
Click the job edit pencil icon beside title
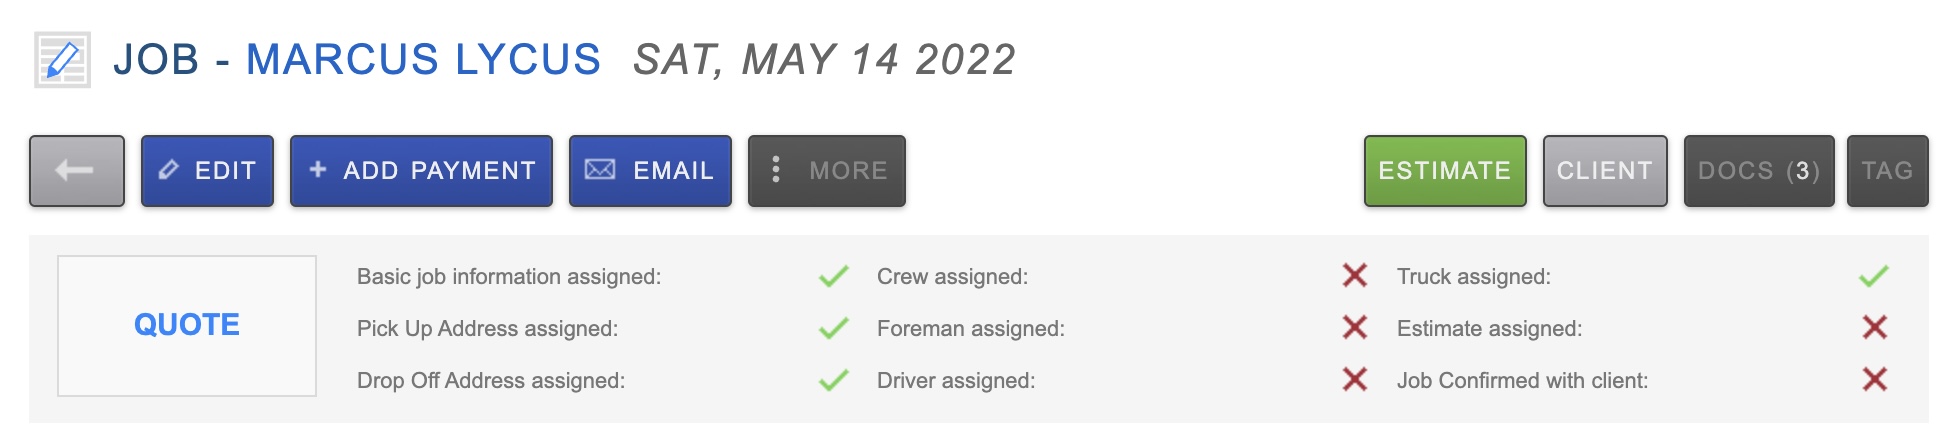(x=62, y=60)
